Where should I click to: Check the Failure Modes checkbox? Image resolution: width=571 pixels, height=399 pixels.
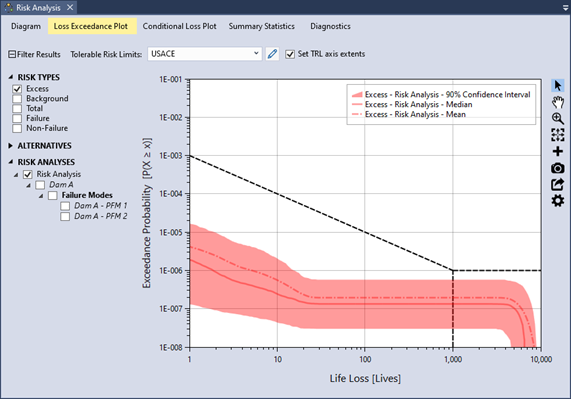click(x=53, y=195)
